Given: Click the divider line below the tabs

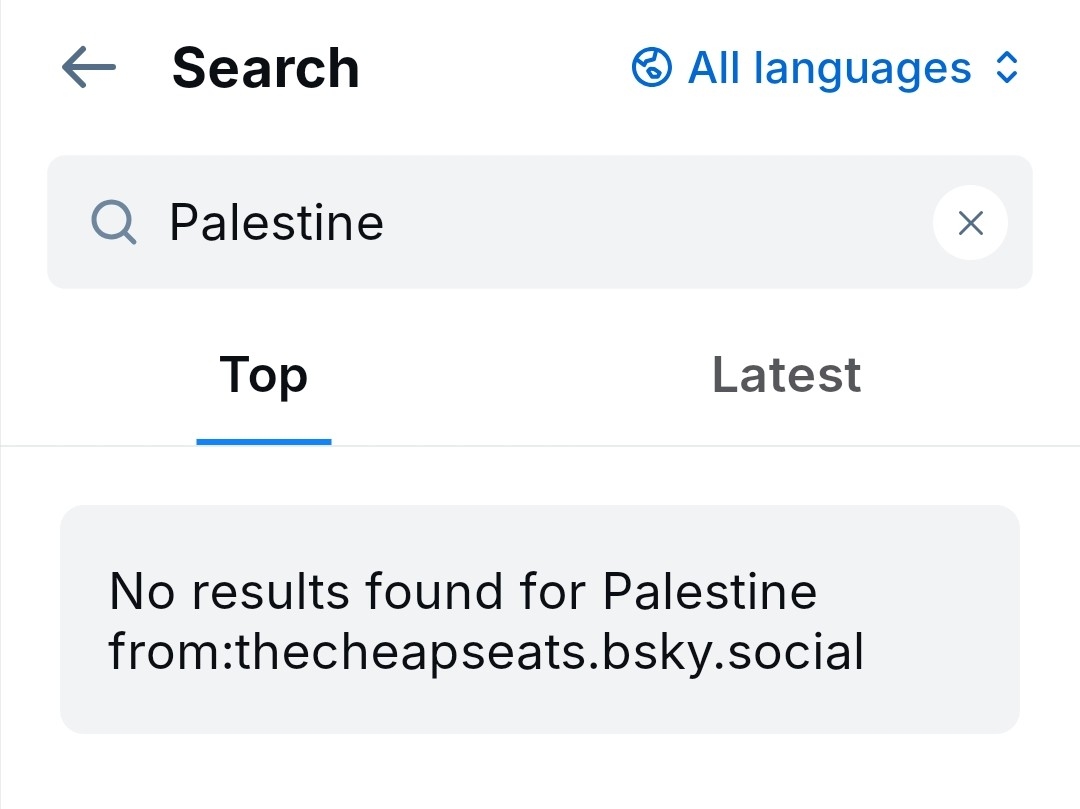Looking at the screenshot, I should [x=700, y=445].
